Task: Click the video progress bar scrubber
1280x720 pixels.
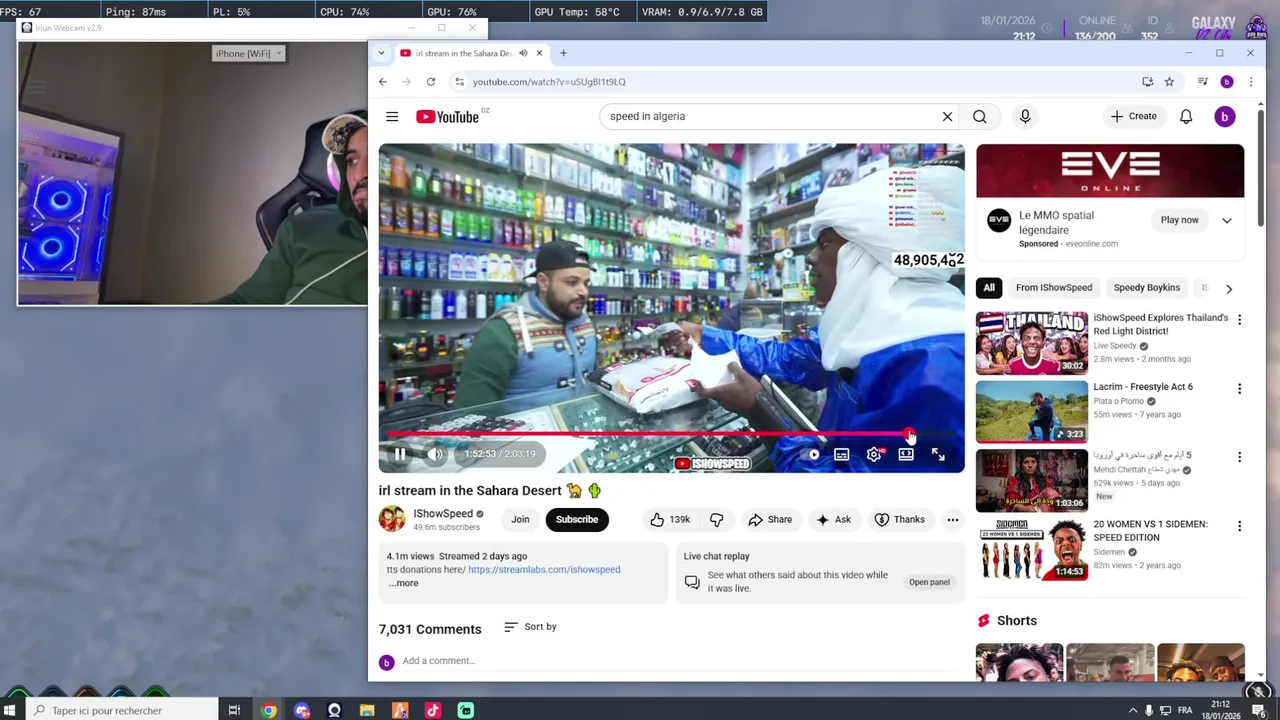Action: (x=909, y=434)
